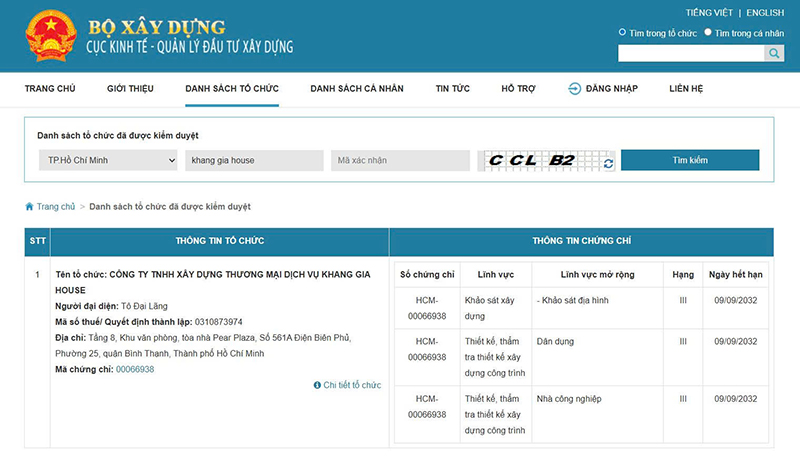The width and height of the screenshot is (800, 456).
Task: Switch language to English
Action: 765,13
